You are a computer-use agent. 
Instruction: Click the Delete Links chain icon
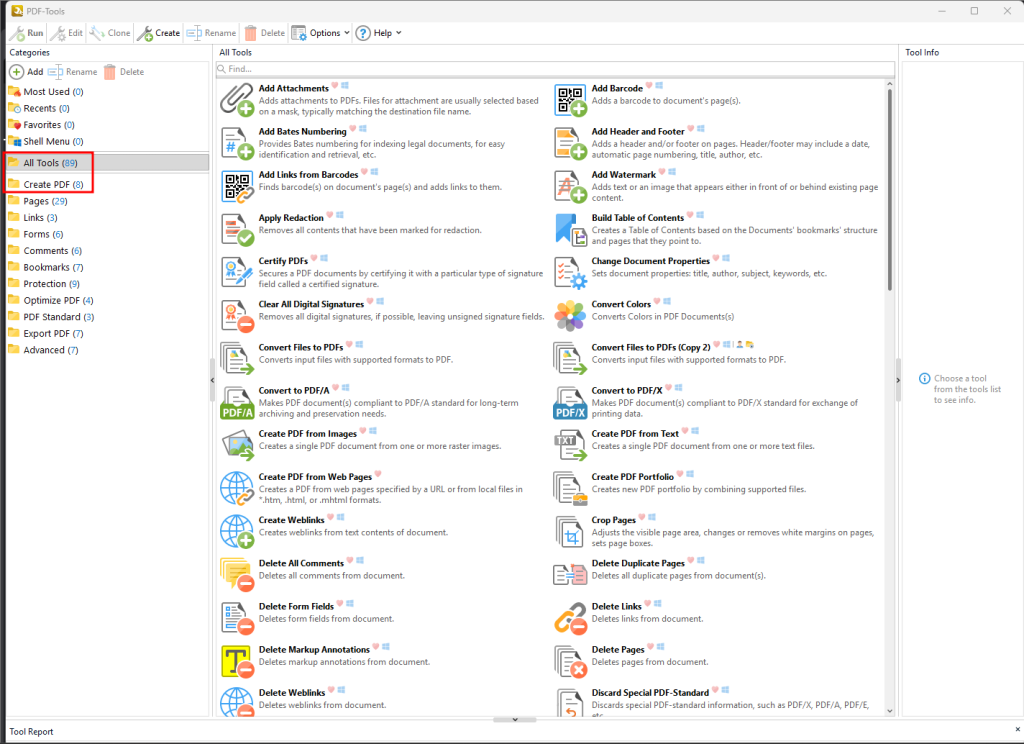coord(570,618)
